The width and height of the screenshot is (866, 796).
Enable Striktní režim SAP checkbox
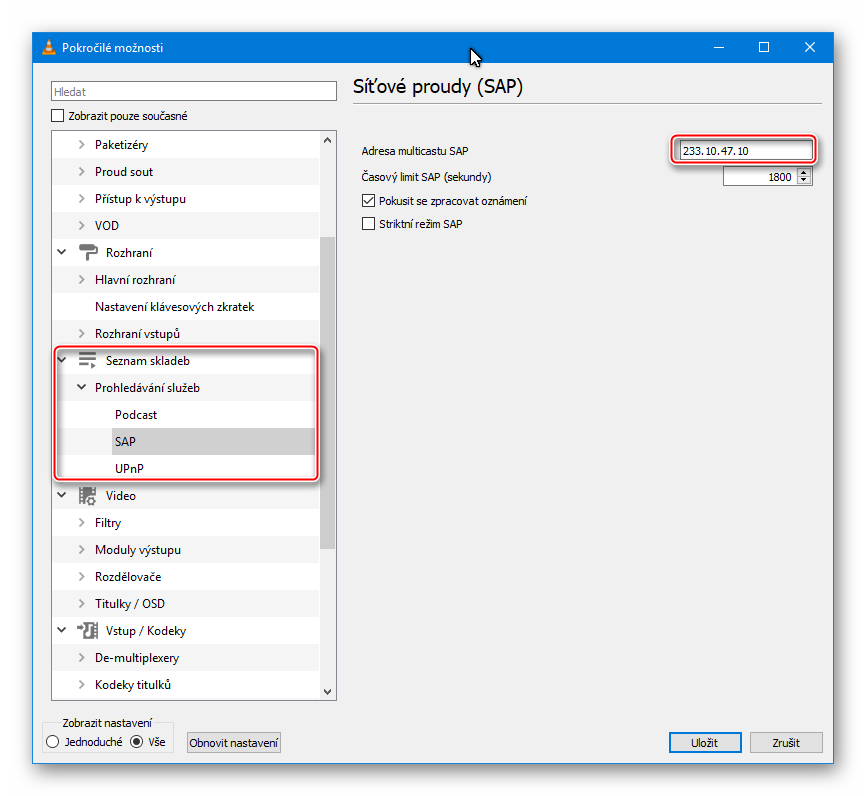(x=368, y=224)
